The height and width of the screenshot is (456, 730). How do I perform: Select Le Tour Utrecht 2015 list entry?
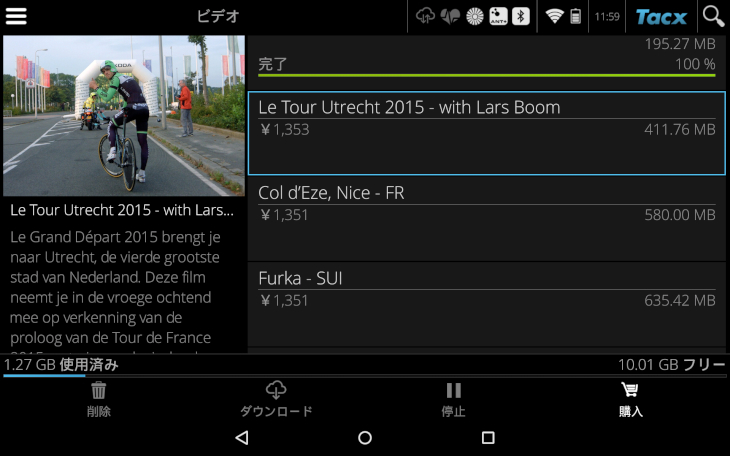[x=487, y=133]
